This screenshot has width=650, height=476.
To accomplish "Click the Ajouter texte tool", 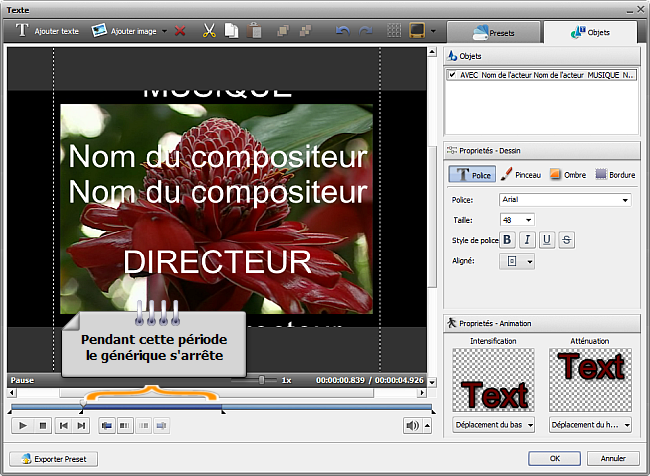I will pyautogui.click(x=47, y=31).
